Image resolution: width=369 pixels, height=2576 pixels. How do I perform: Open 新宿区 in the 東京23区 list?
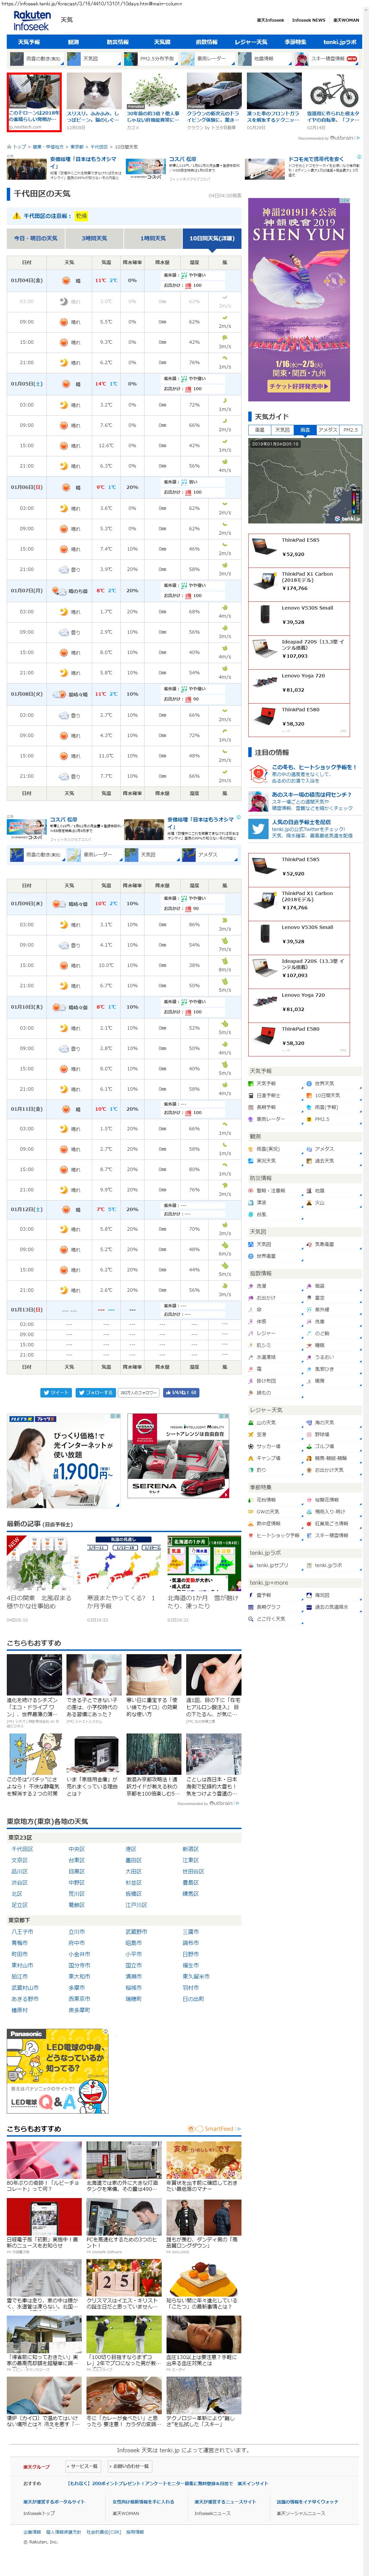[x=191, y=1849]
